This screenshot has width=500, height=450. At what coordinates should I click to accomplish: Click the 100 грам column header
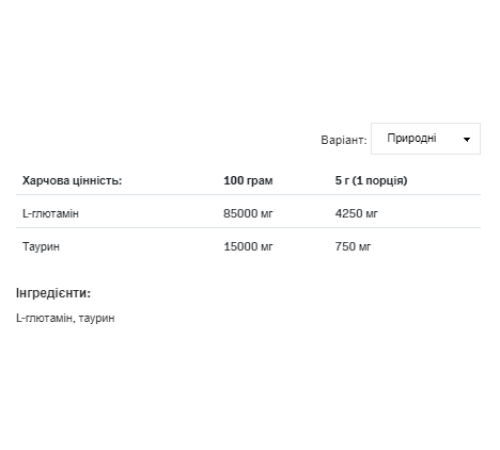click(248, 181)
